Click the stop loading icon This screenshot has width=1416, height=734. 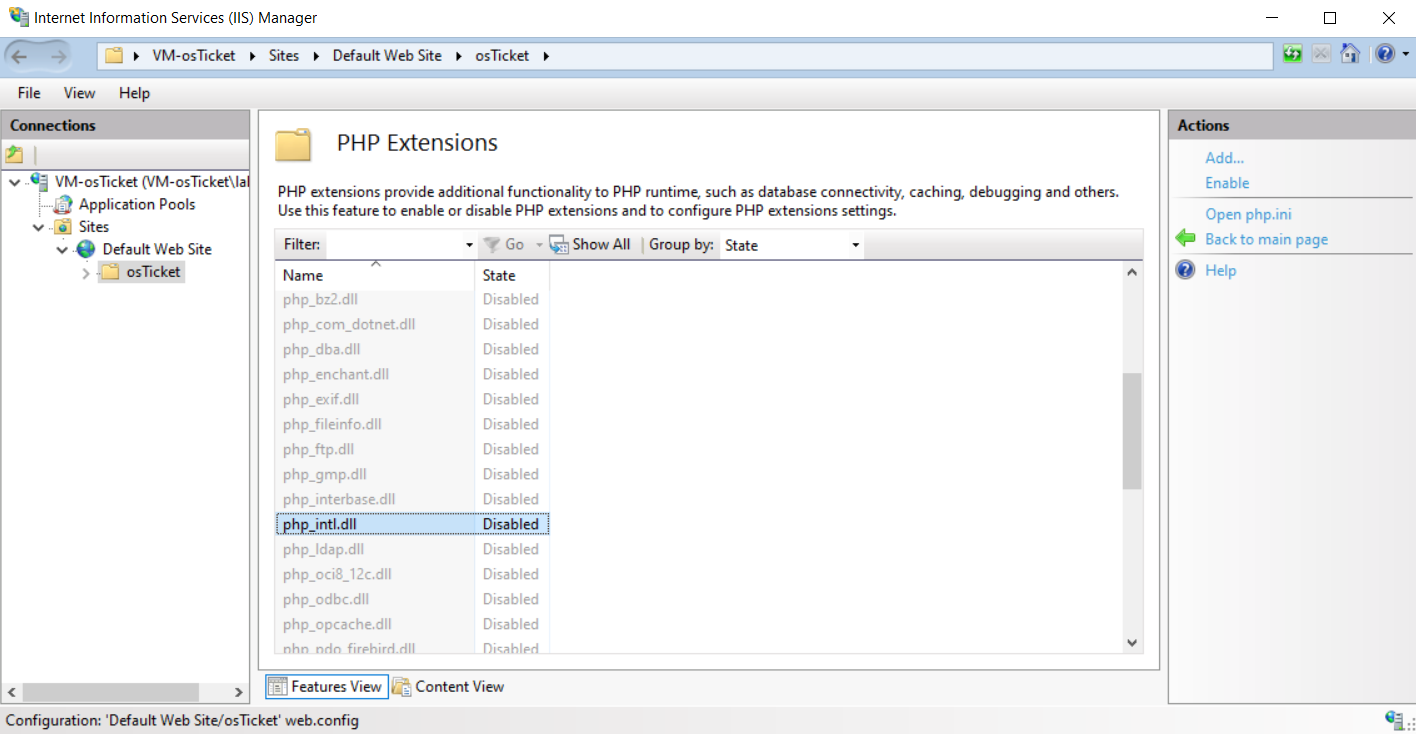[x=1321, y=54]
